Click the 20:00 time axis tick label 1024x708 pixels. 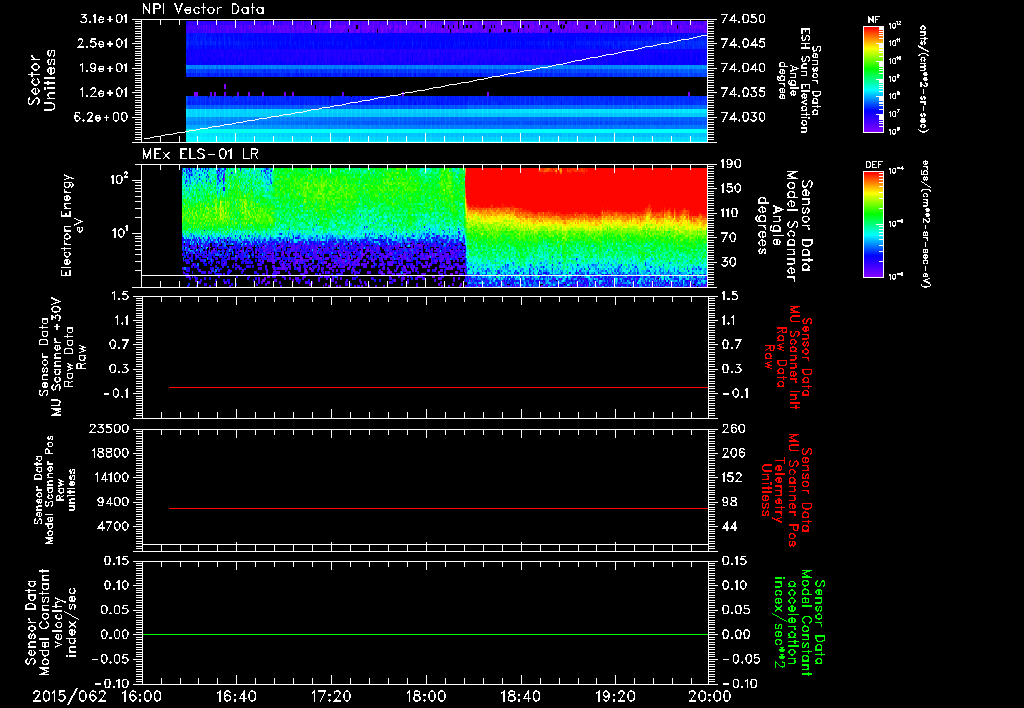[710, 696]
